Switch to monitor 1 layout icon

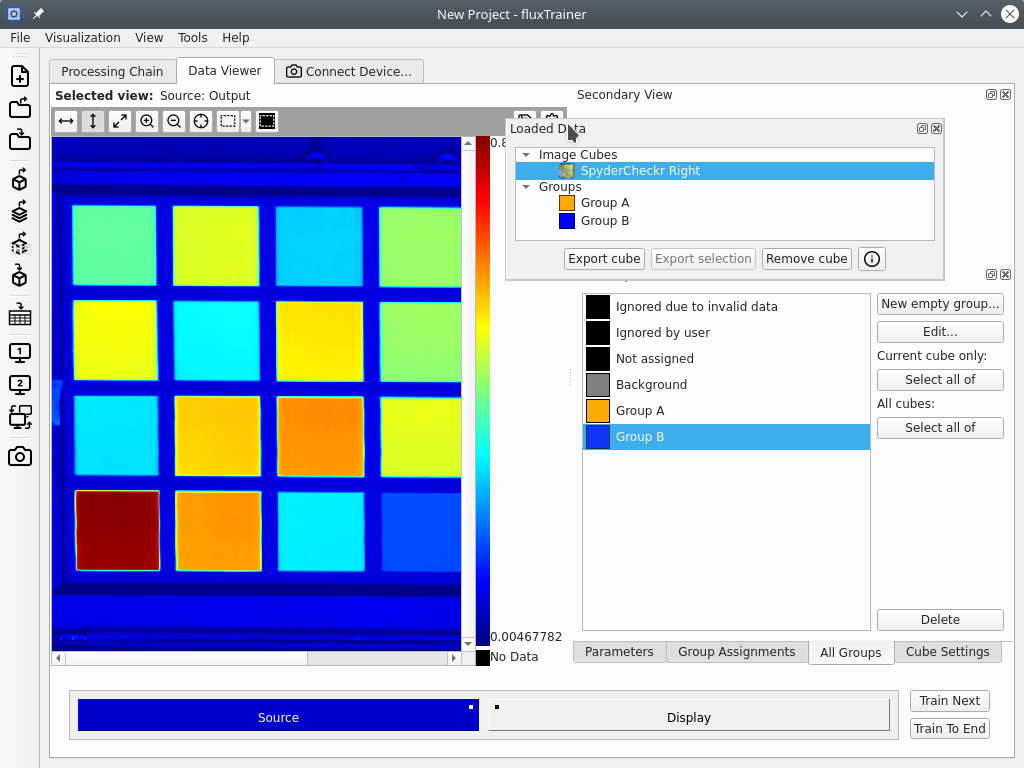tap(20, 353)
